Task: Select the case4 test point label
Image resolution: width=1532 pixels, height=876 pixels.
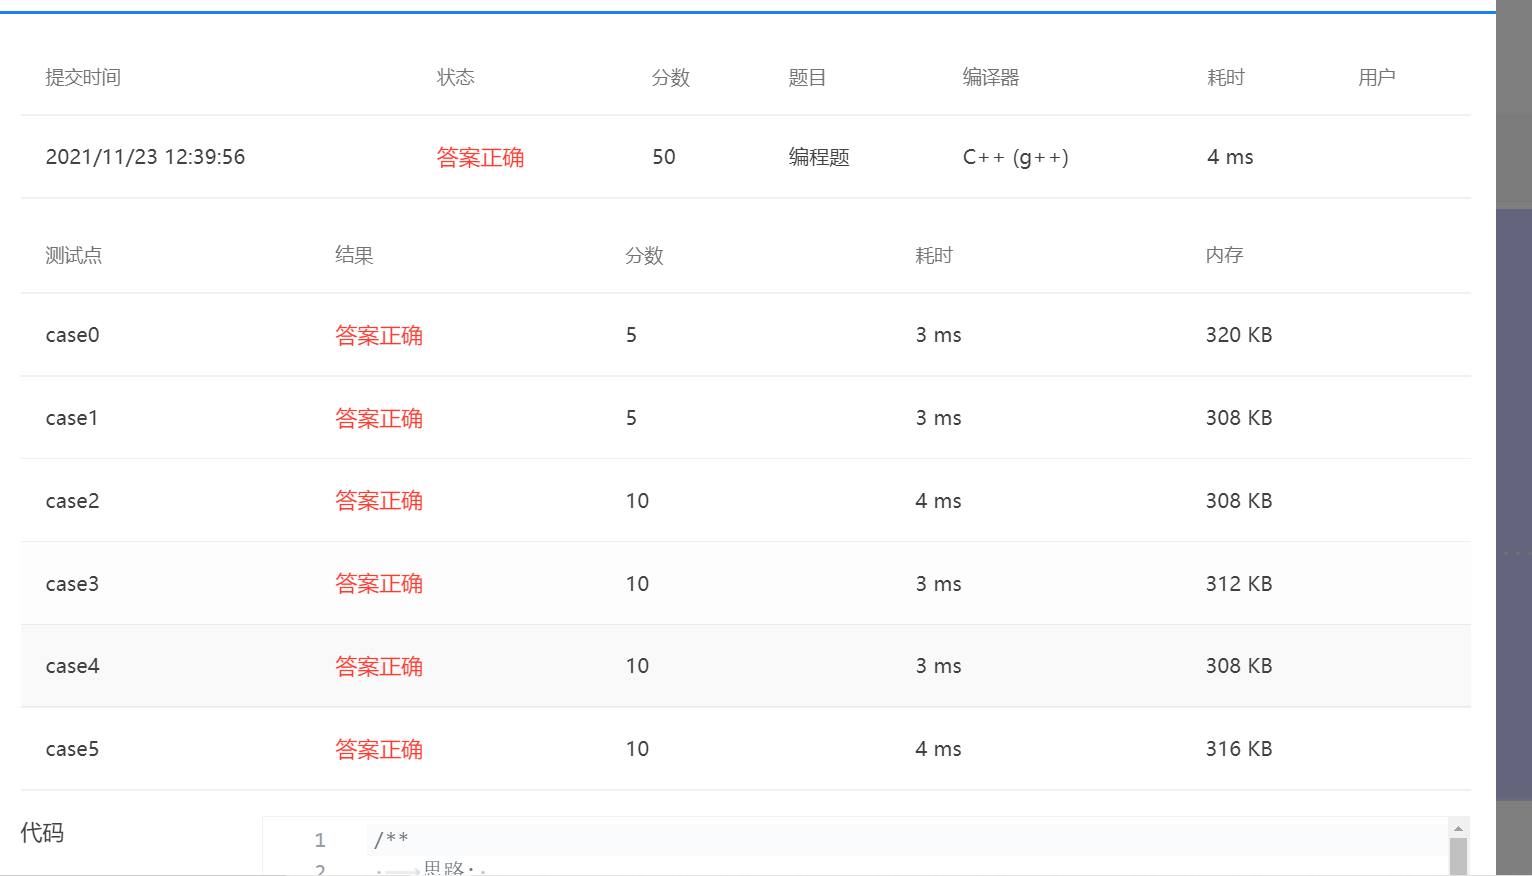Action: click(x=72, y=666)
